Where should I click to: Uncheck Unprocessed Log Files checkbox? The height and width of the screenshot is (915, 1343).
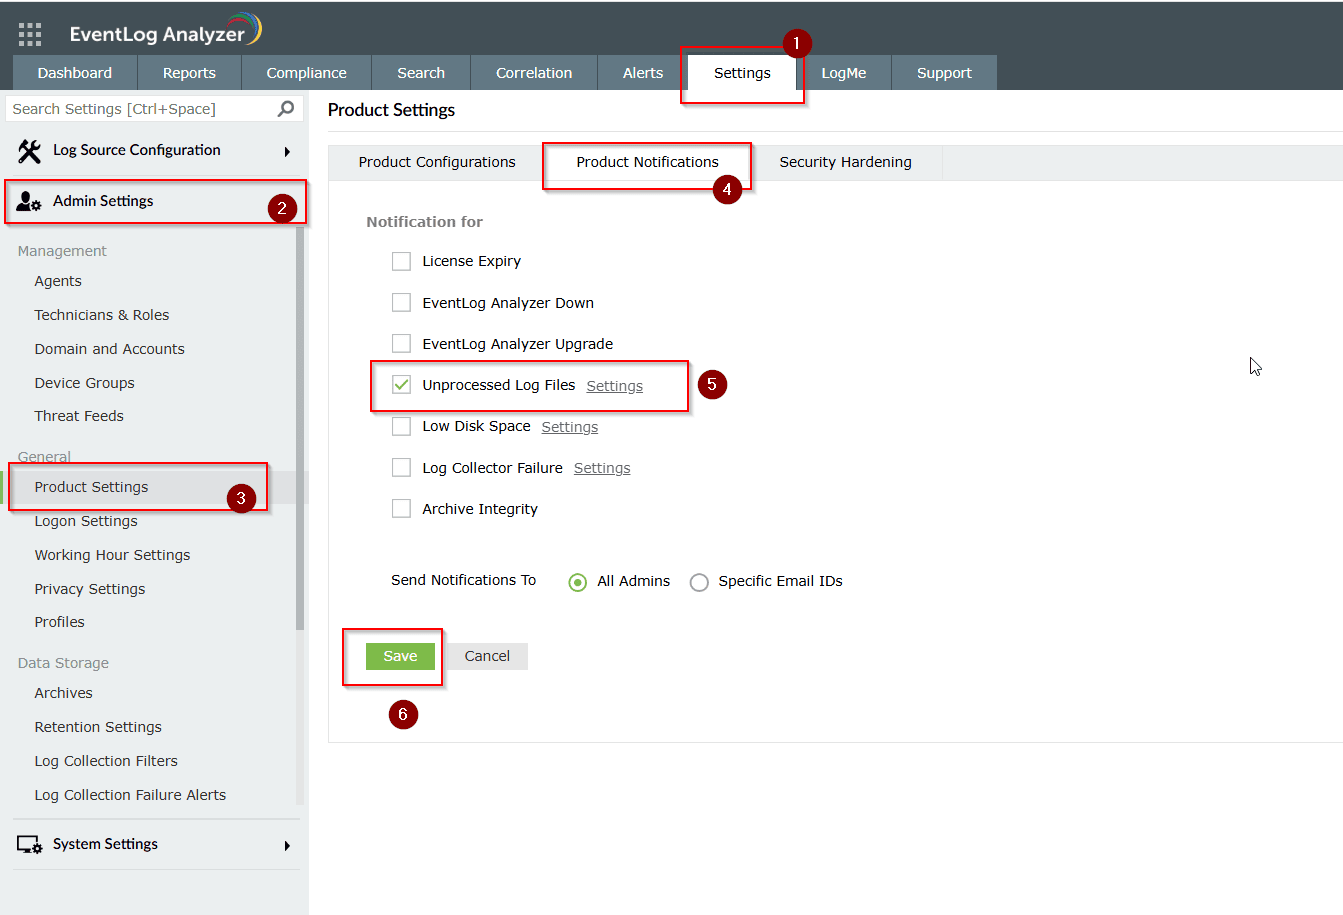click(401, 385)
